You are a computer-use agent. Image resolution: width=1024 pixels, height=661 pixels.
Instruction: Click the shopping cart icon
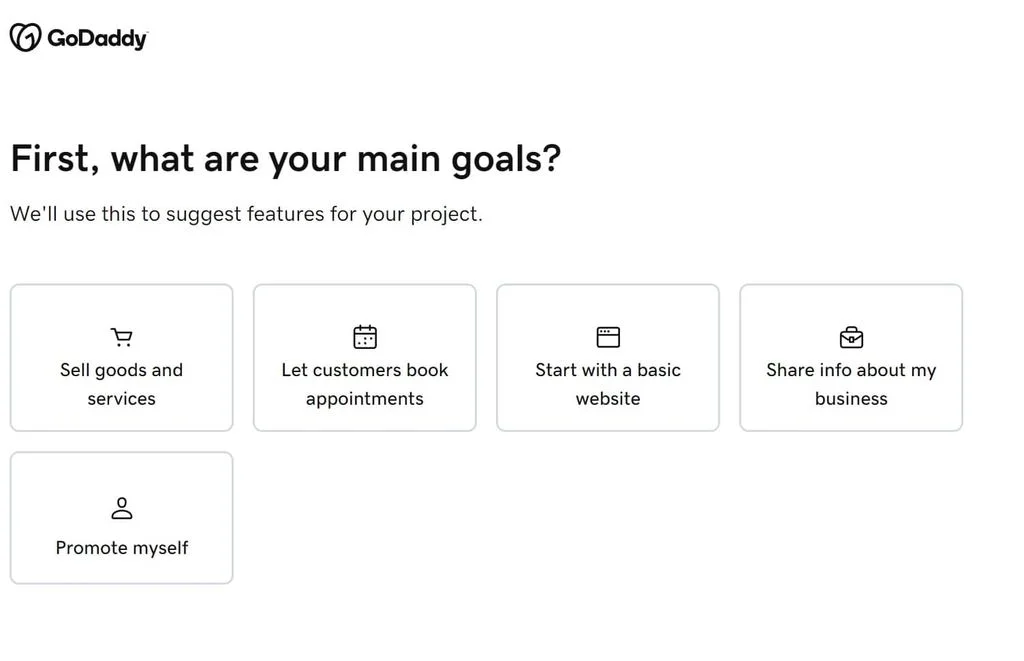pyautogui.click(x=121, y=336)
